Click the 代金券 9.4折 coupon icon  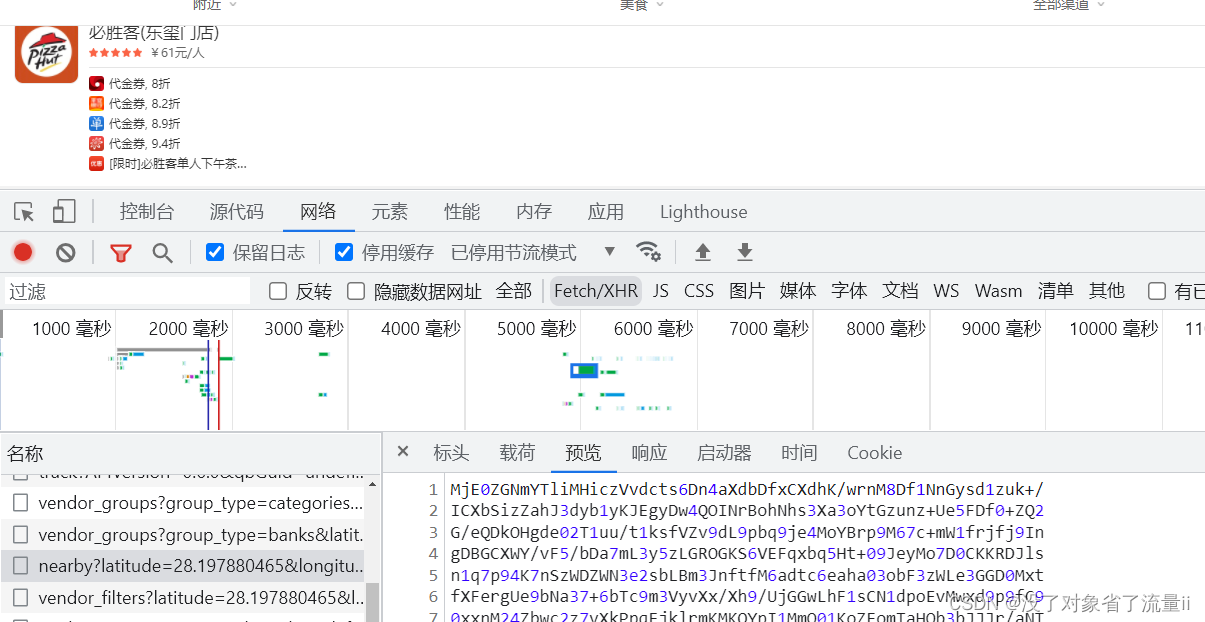tap(96, 144)
